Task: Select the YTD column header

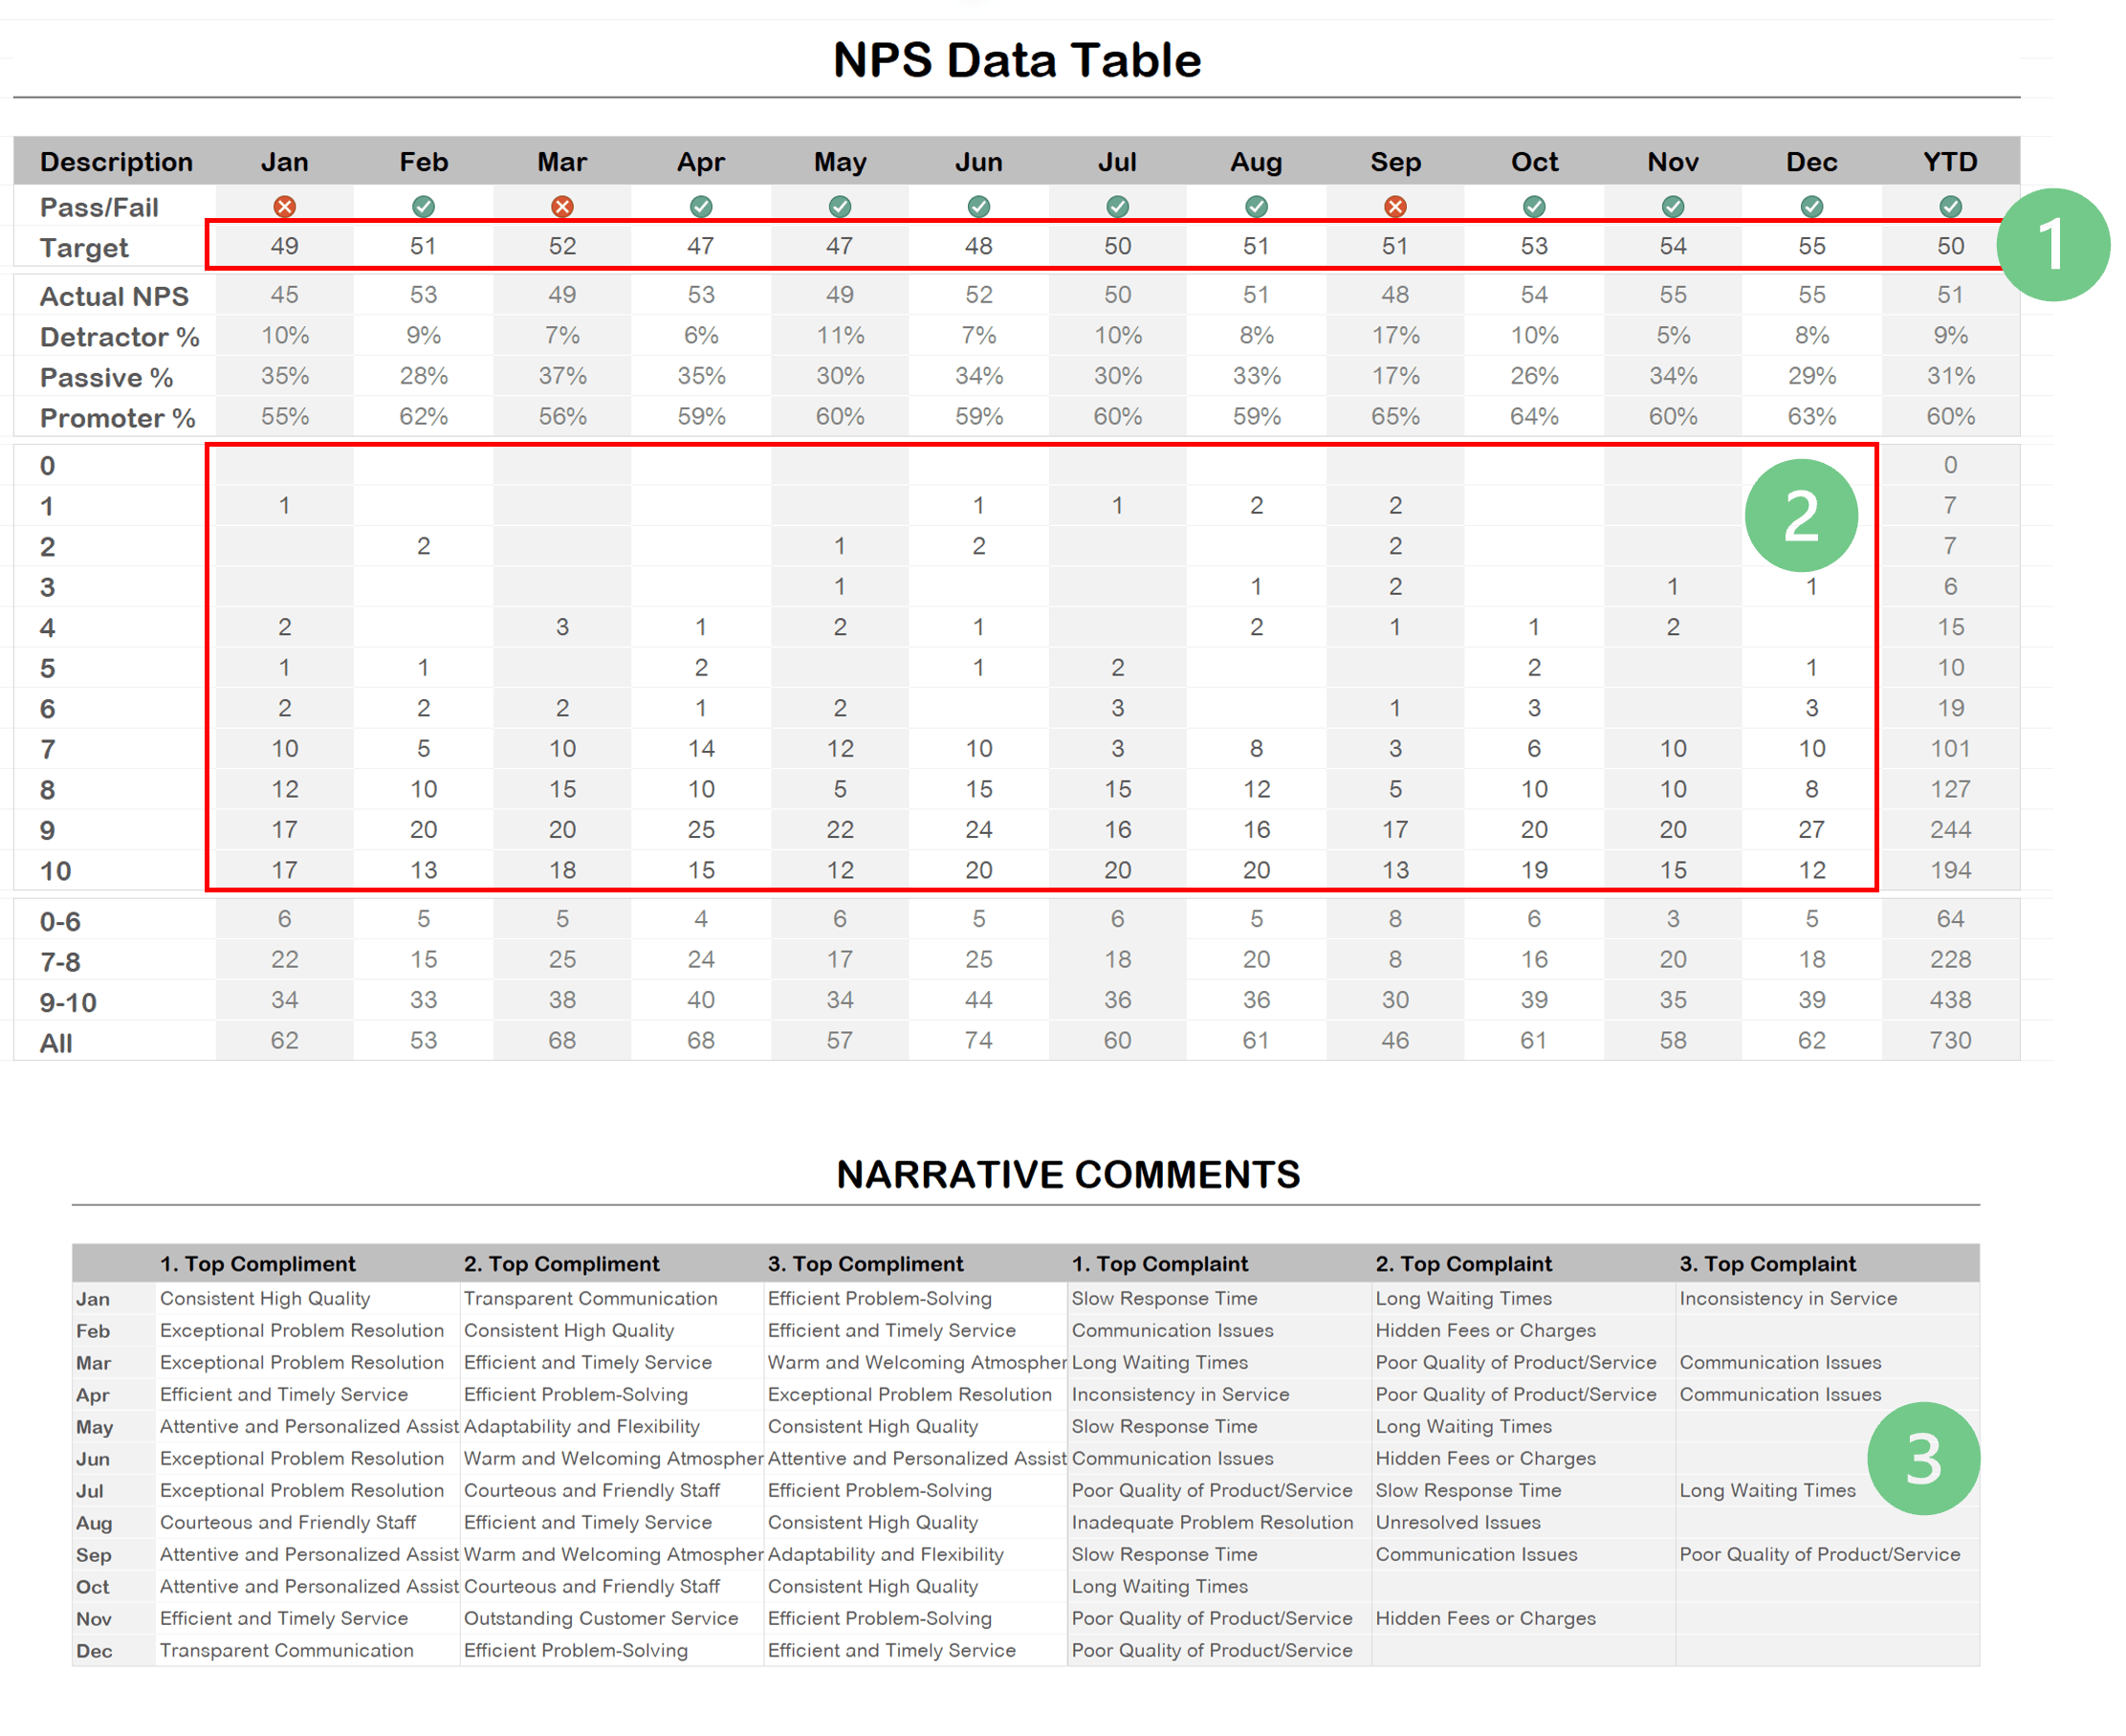Action: 1950,162
